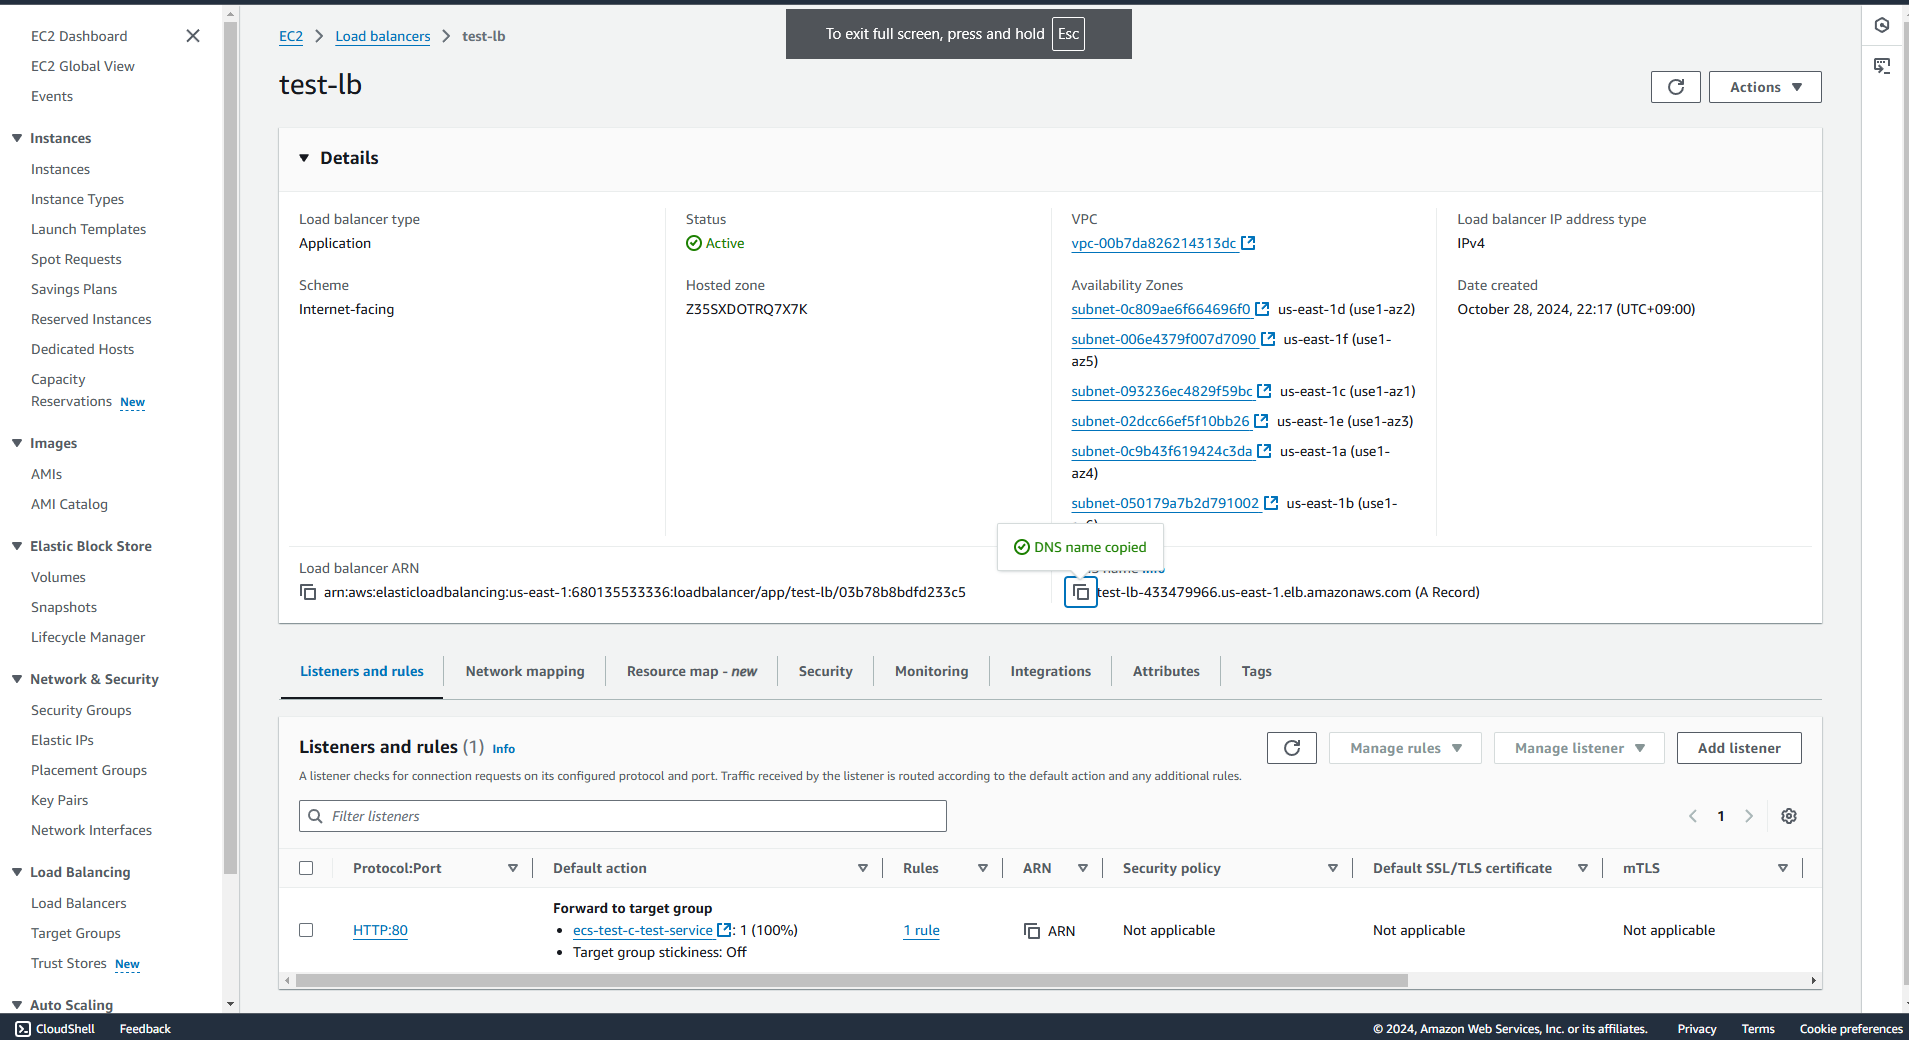Open the Actions dropdown
The width and height of the screenshot is (1909, 1040).
(1765, 87)
